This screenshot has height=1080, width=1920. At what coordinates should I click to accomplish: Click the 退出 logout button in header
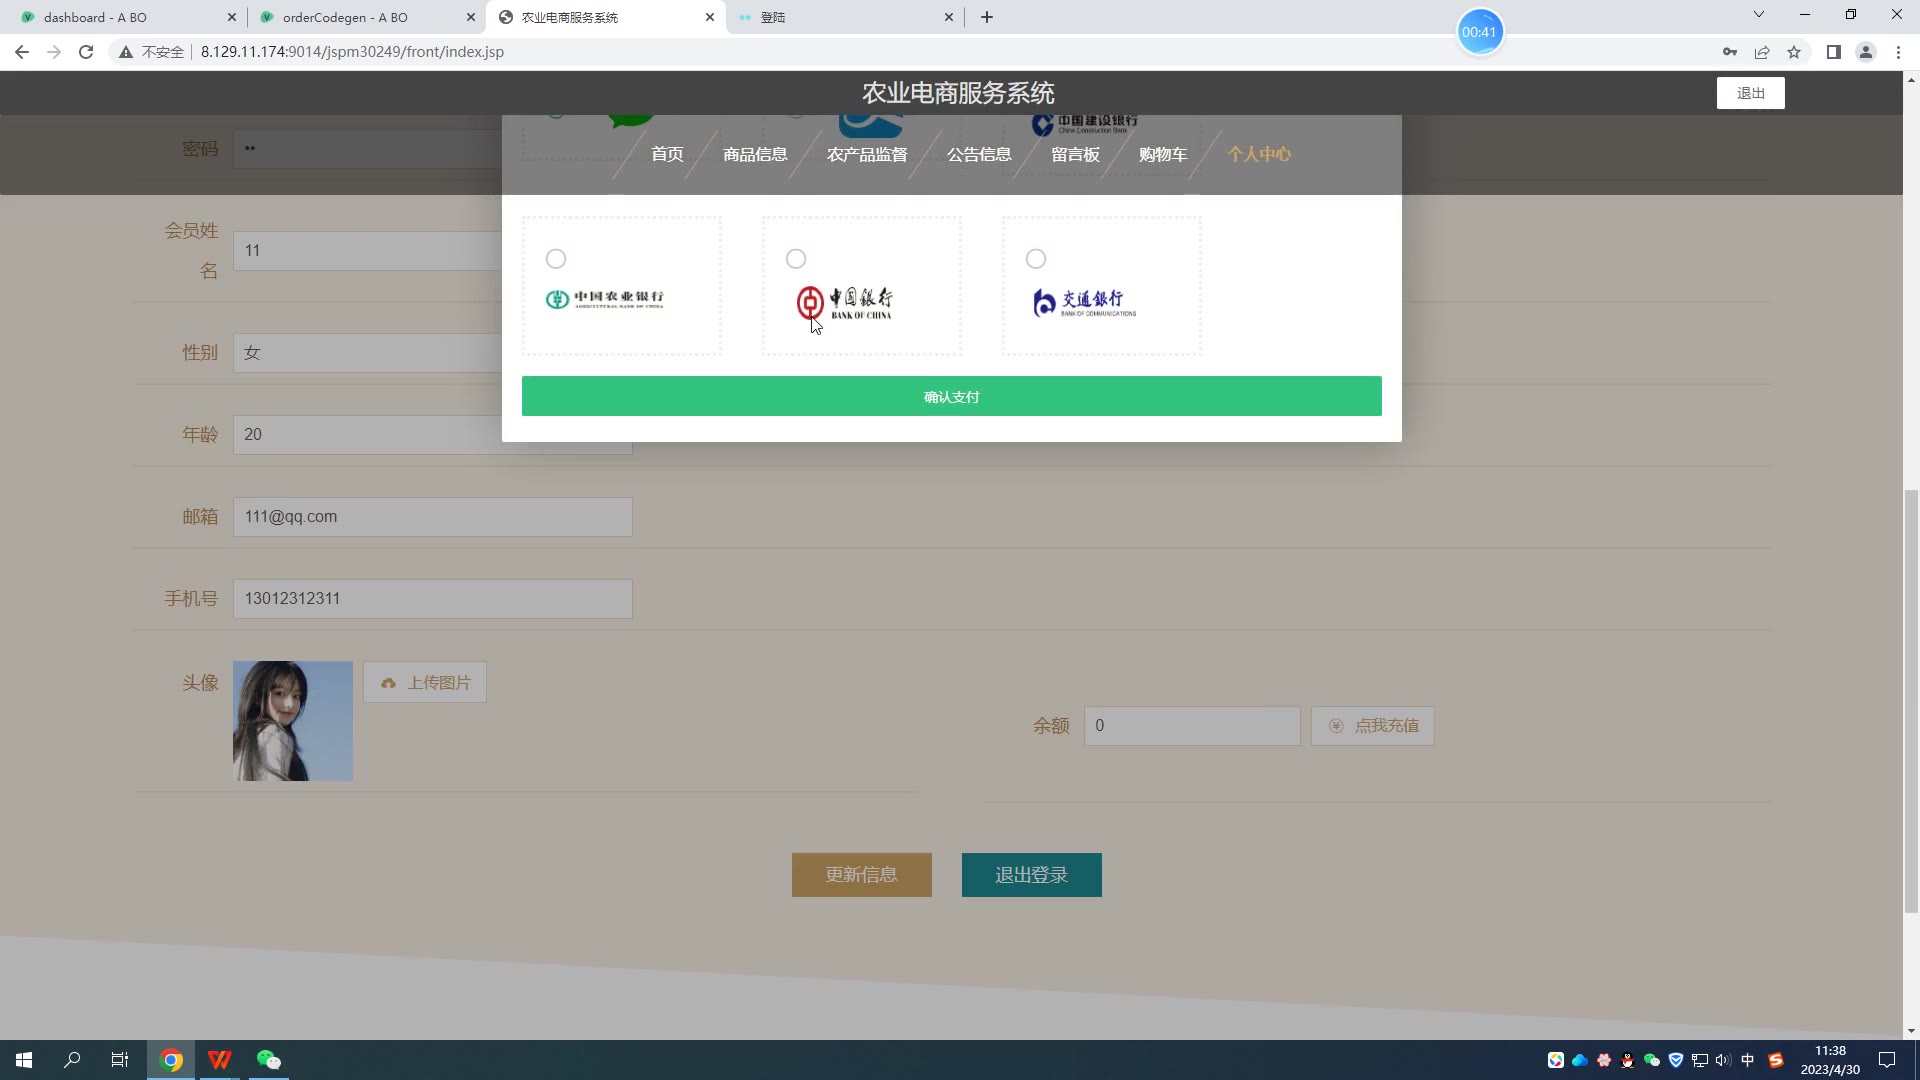coord(1750,93)
